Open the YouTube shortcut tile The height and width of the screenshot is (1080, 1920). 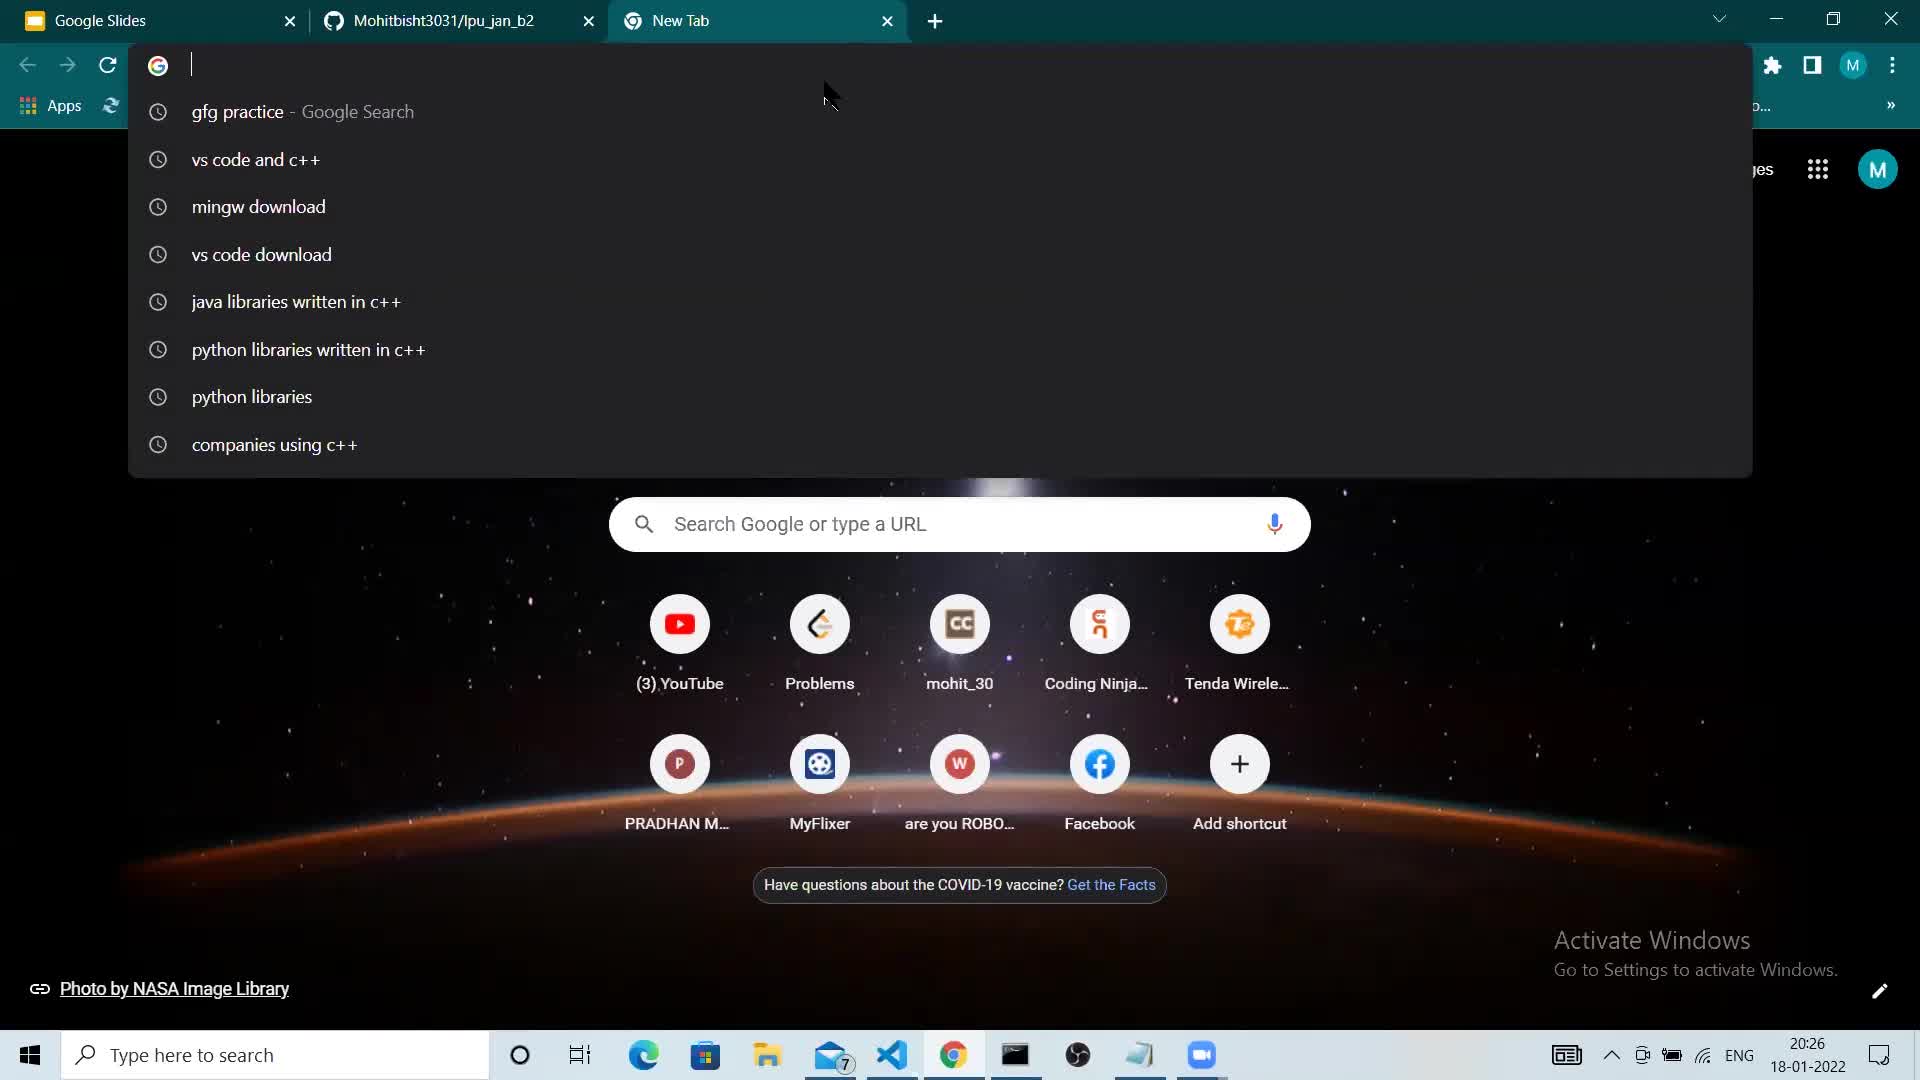[x=680, y=625]
